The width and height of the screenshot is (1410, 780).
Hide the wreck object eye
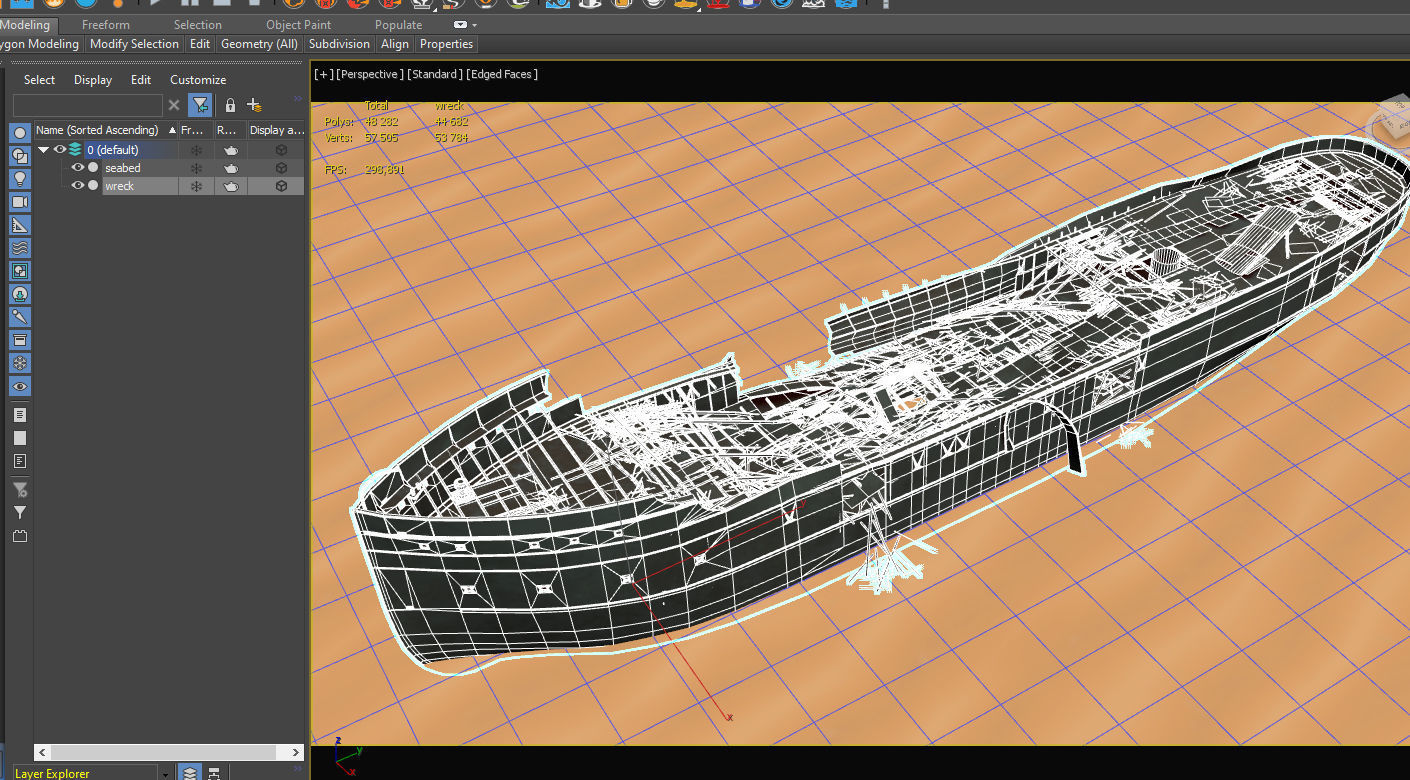(77, 186)
